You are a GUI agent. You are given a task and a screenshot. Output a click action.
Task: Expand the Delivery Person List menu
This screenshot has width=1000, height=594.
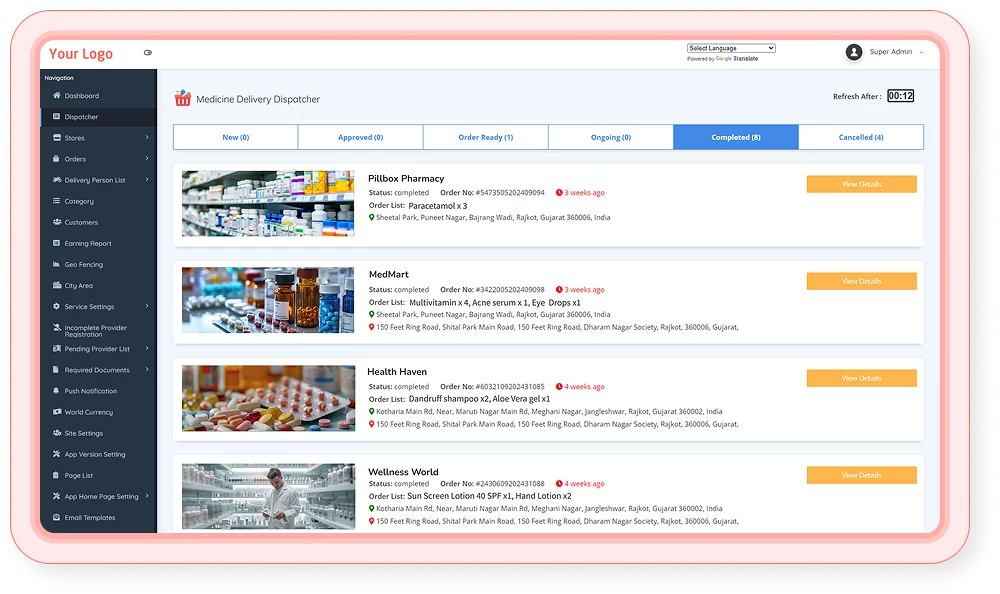coord(95,180)
